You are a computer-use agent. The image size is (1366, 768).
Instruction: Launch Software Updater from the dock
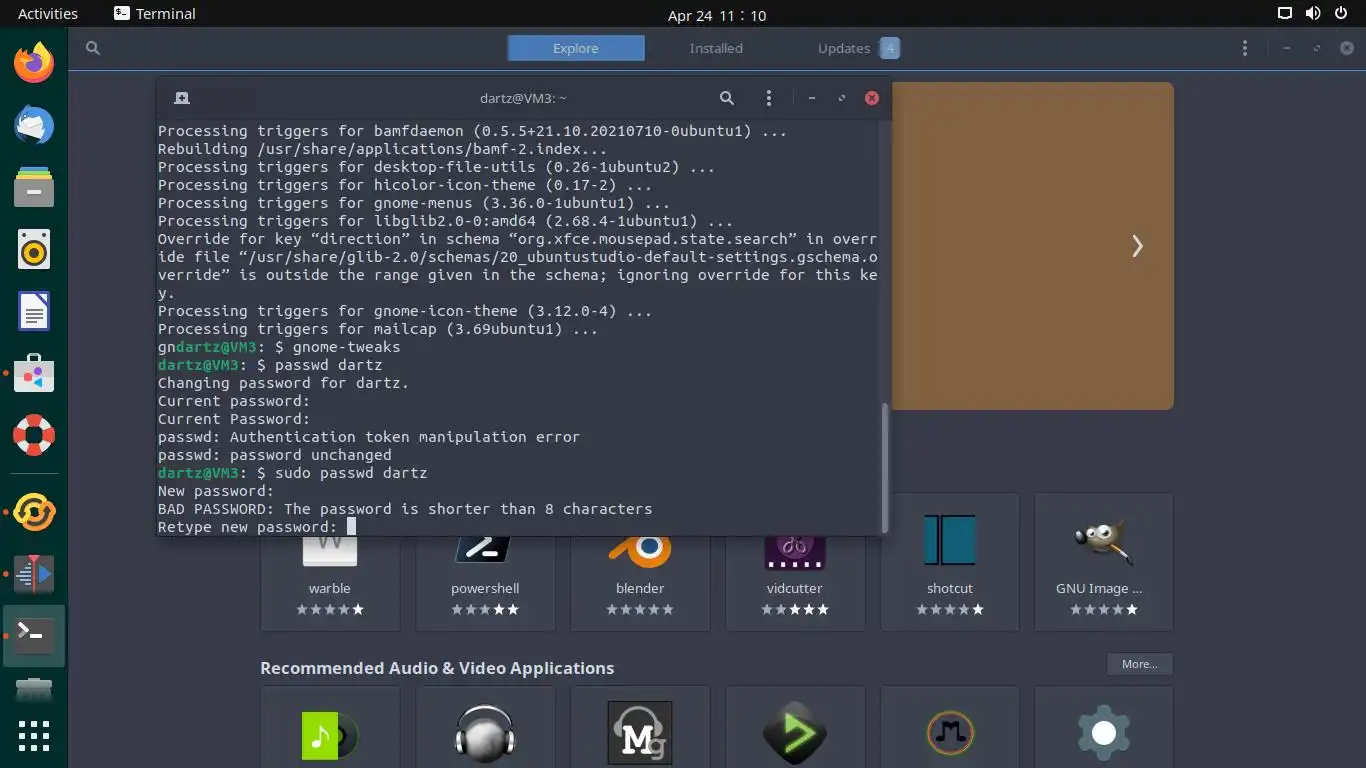[x=34, y=512]
